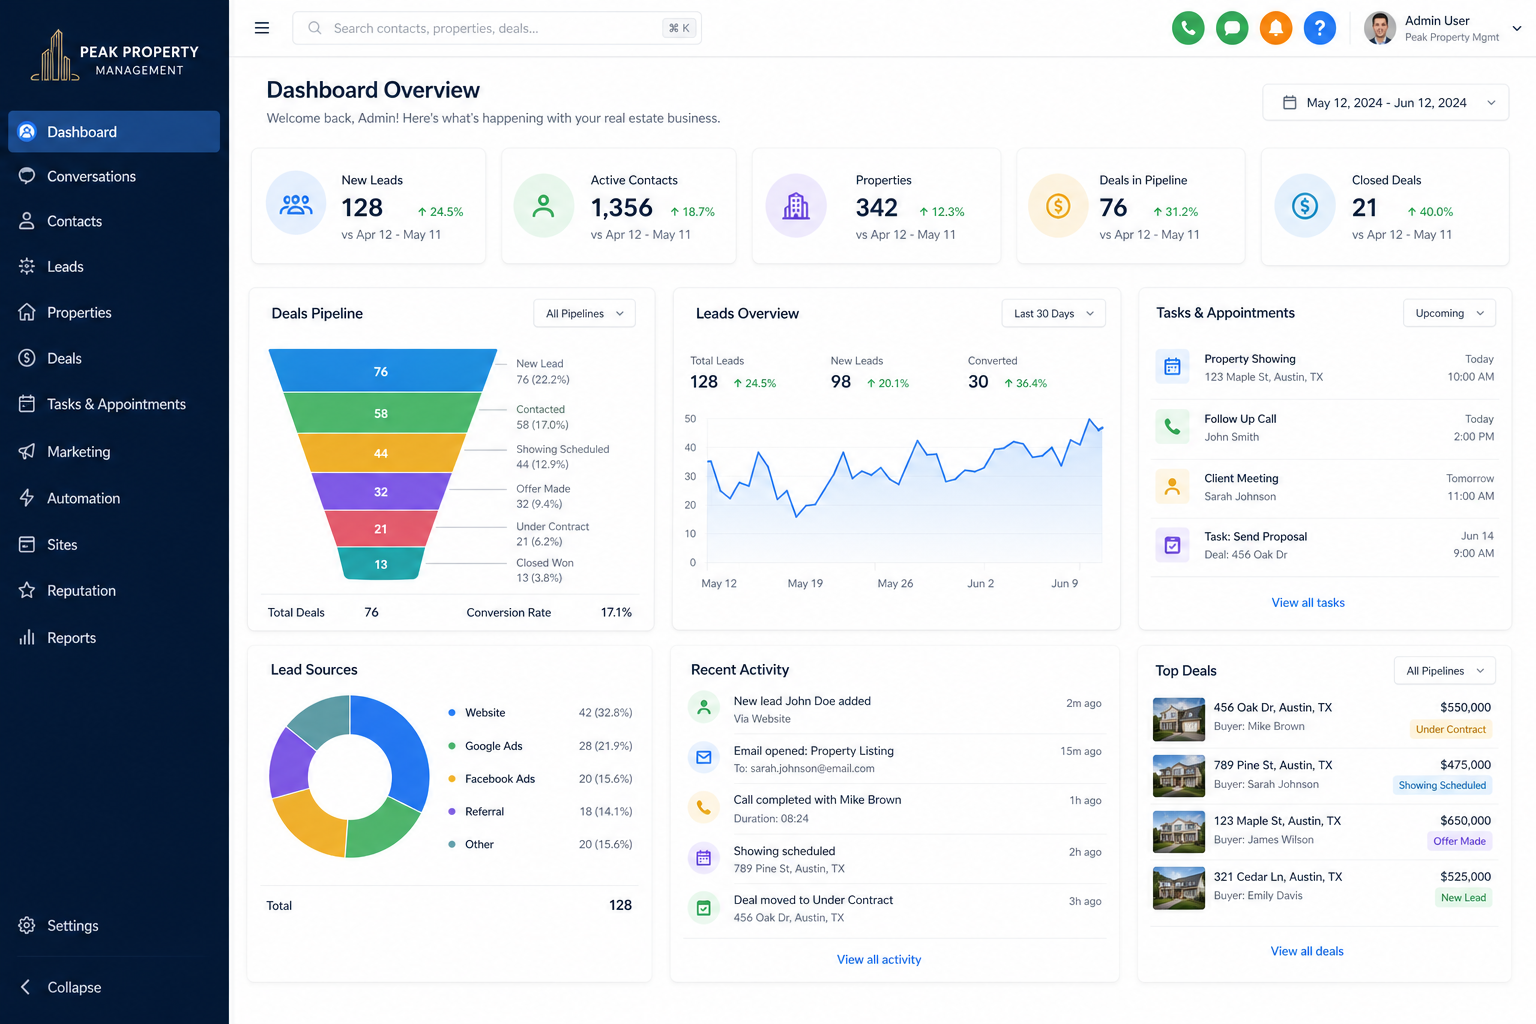
Task: Click the search magnifier icon
Action: (315, 28)
